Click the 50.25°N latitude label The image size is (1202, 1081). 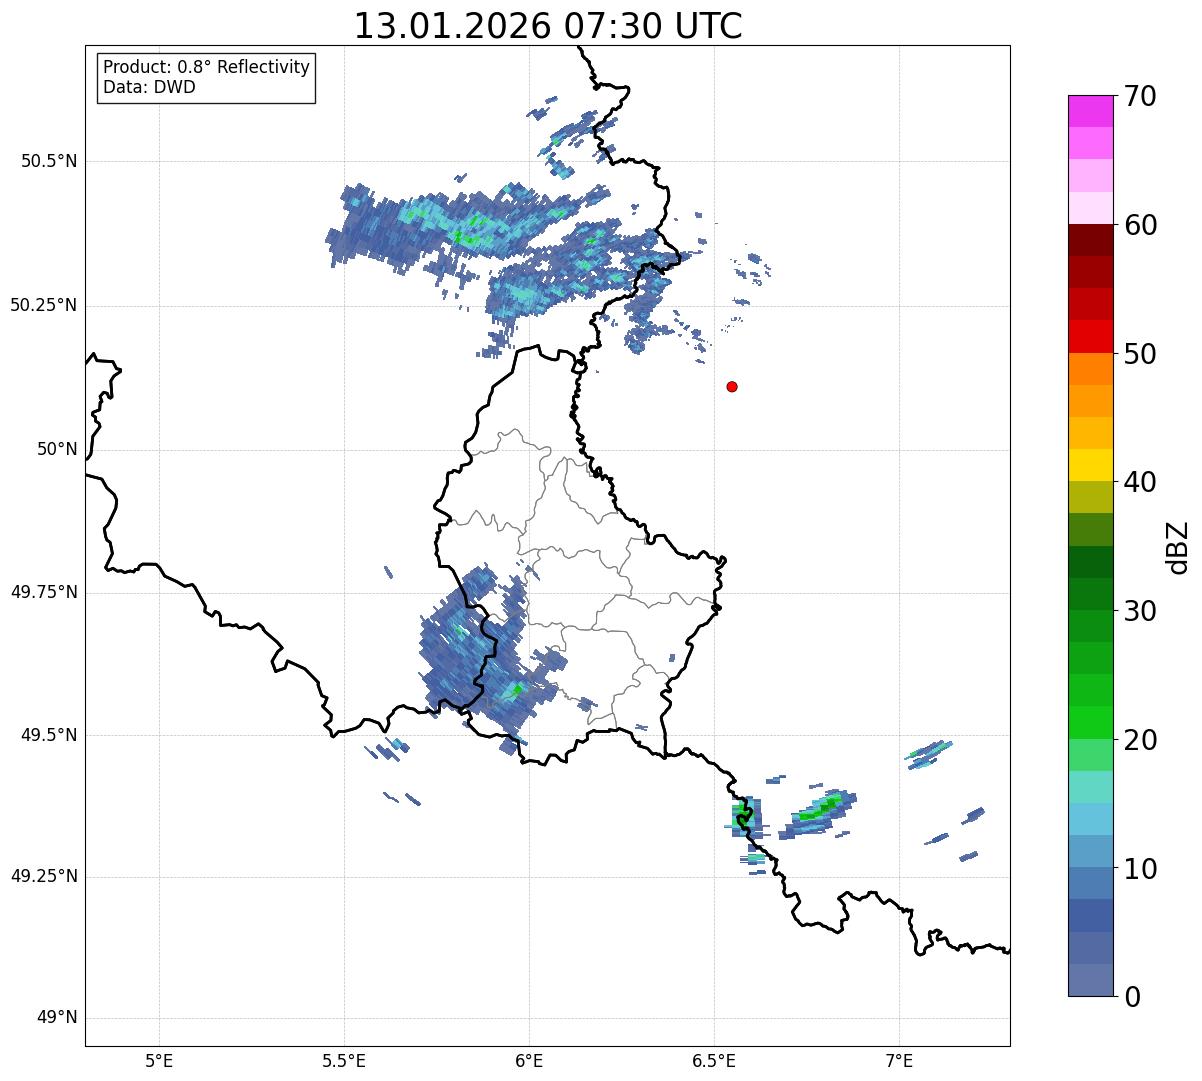click(43, 305)
